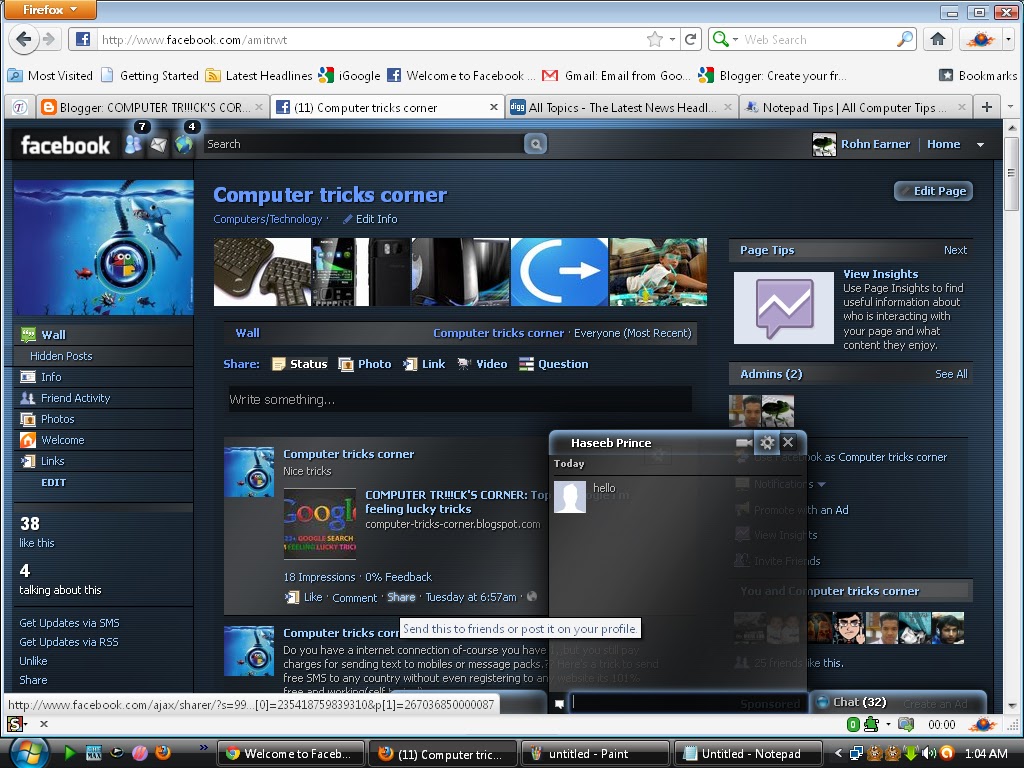The image size is (1024, 768).
Task: Open the Facebook messages icon
Action: [160, 144]
